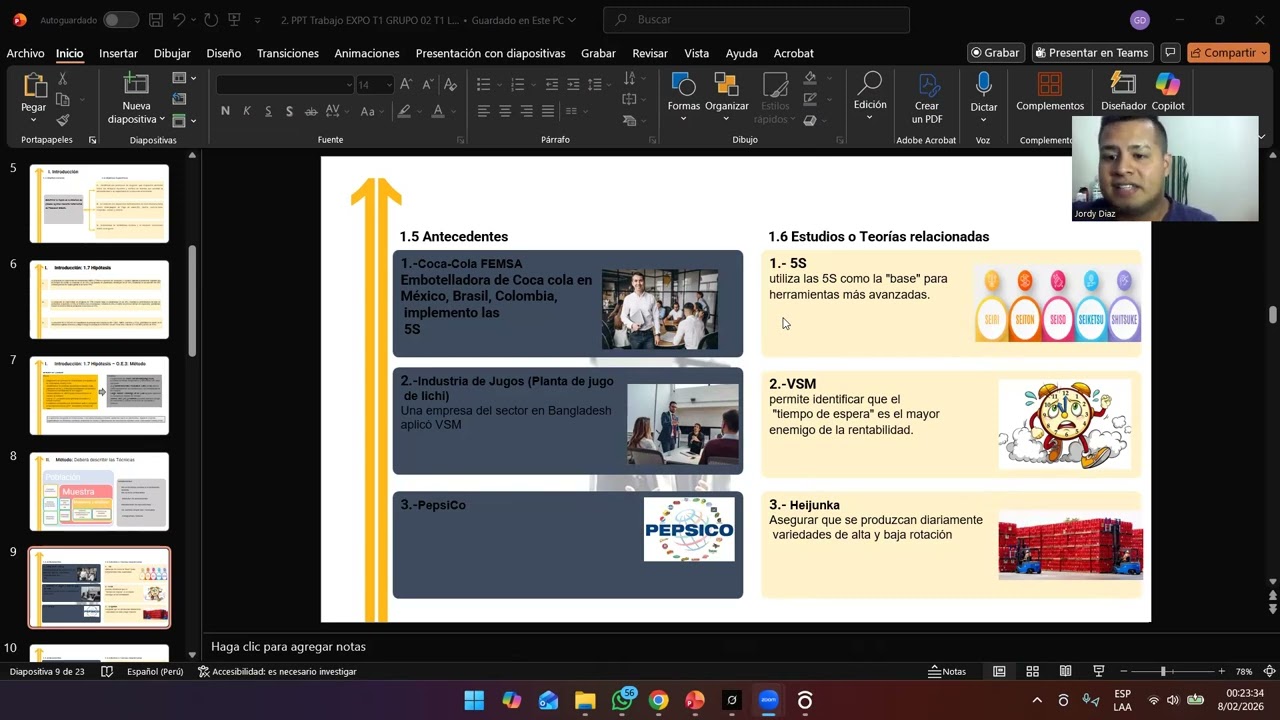Switch to Slide Sorter view
Viewport: 1280px width, 720px height.
click(x=1032, y=671)
